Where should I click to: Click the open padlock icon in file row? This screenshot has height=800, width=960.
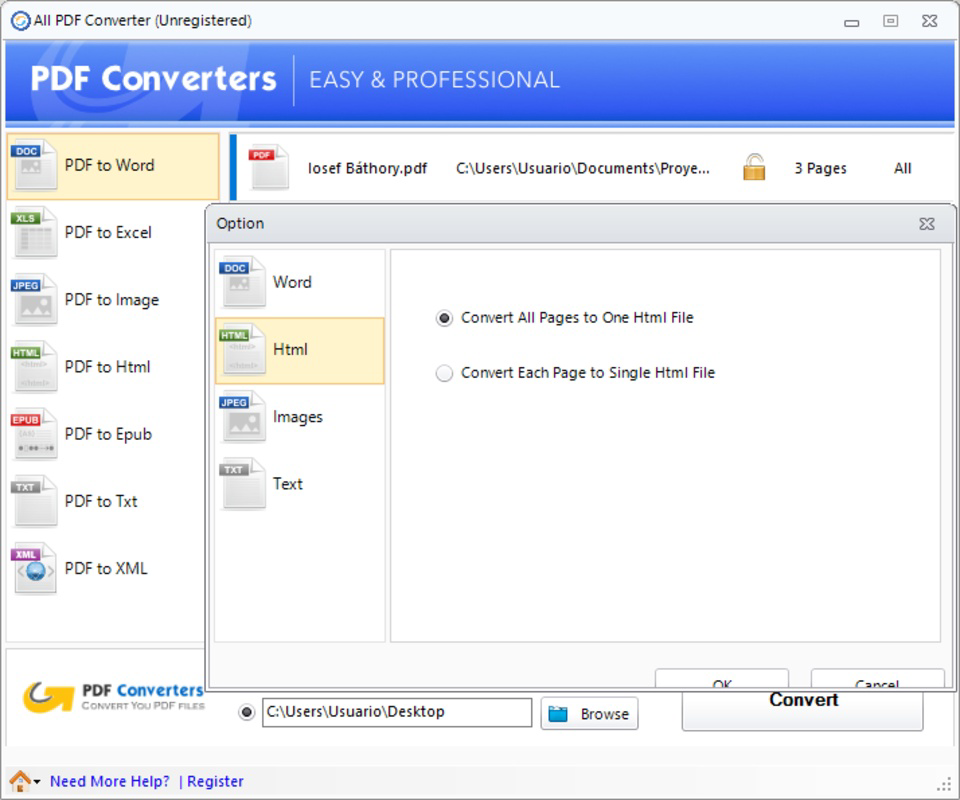click(x=754, y=167)
